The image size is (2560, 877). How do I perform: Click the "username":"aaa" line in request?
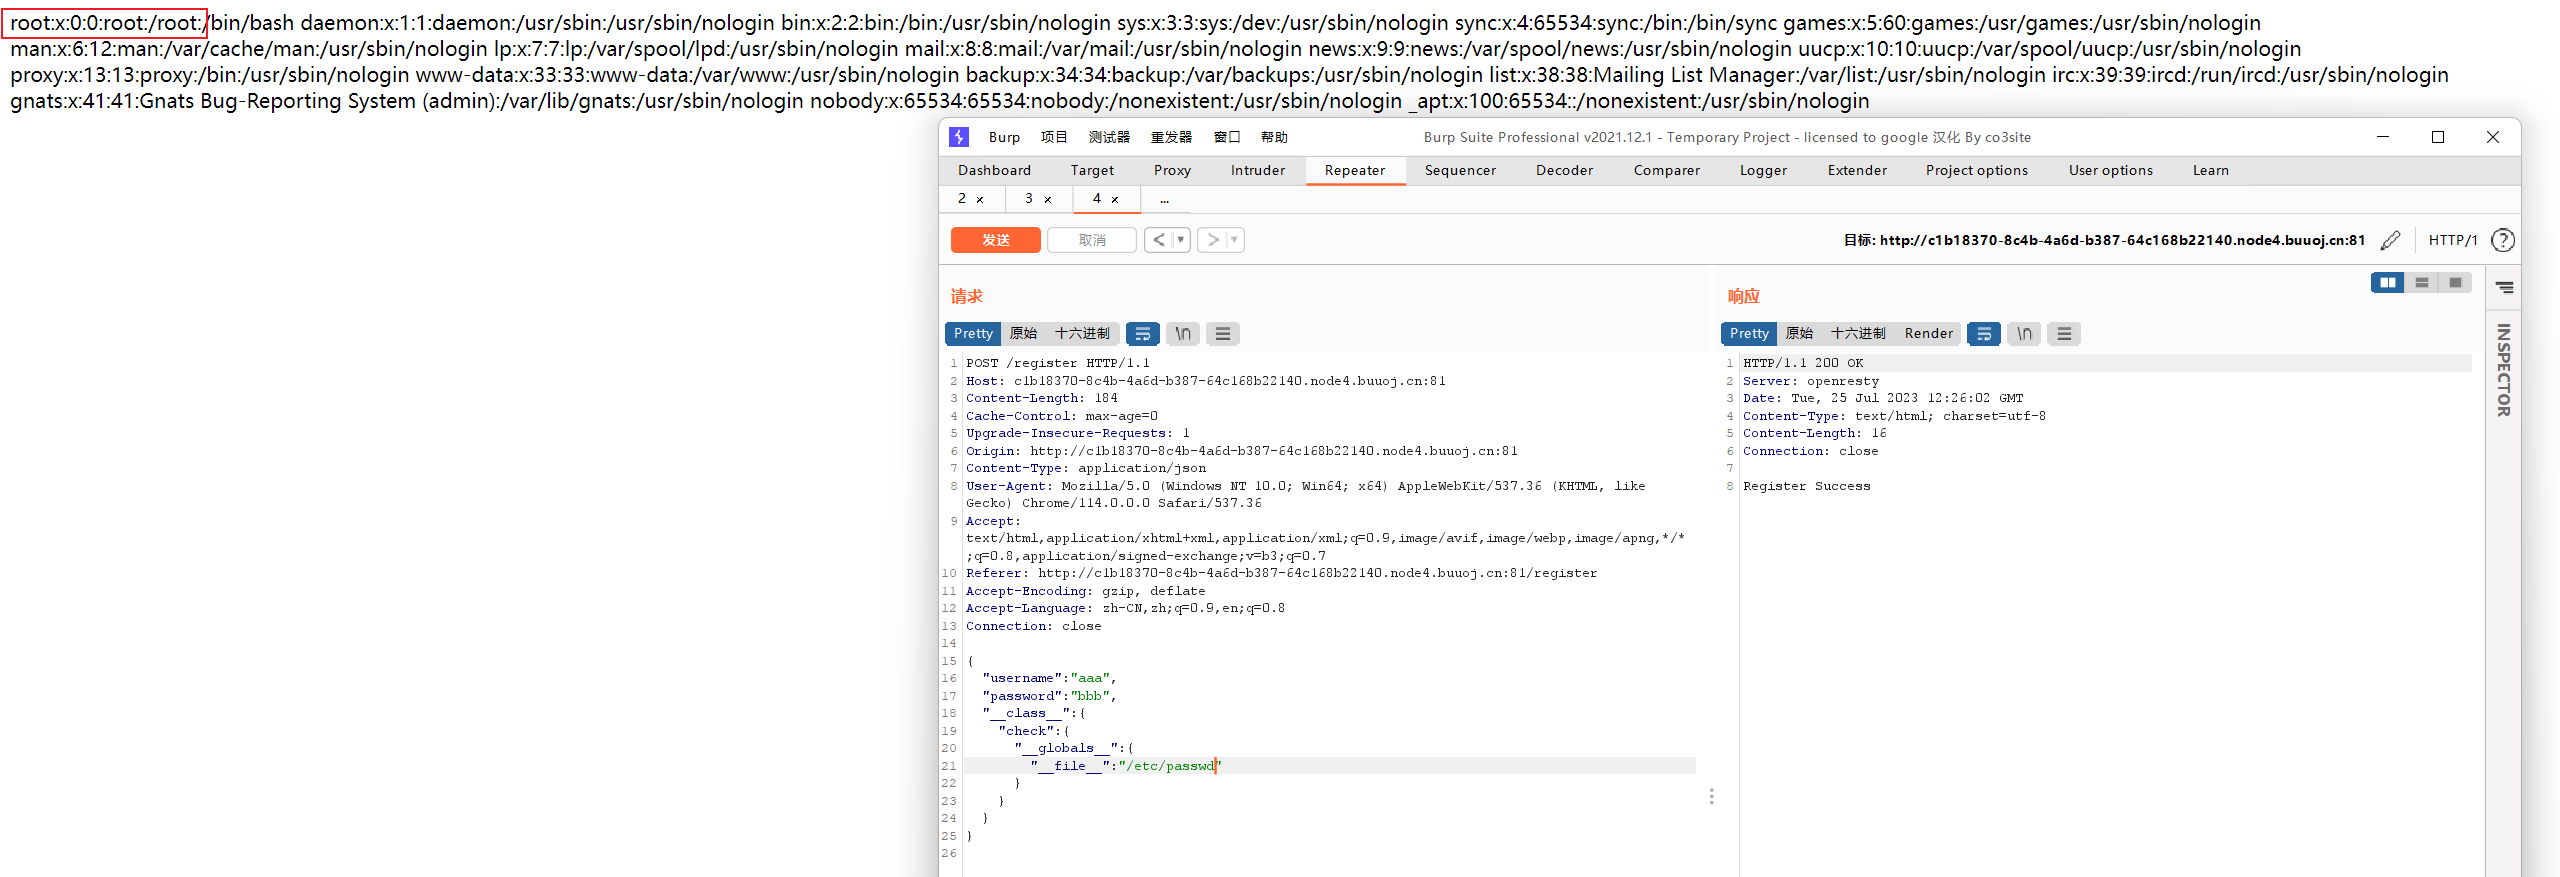1048,678
